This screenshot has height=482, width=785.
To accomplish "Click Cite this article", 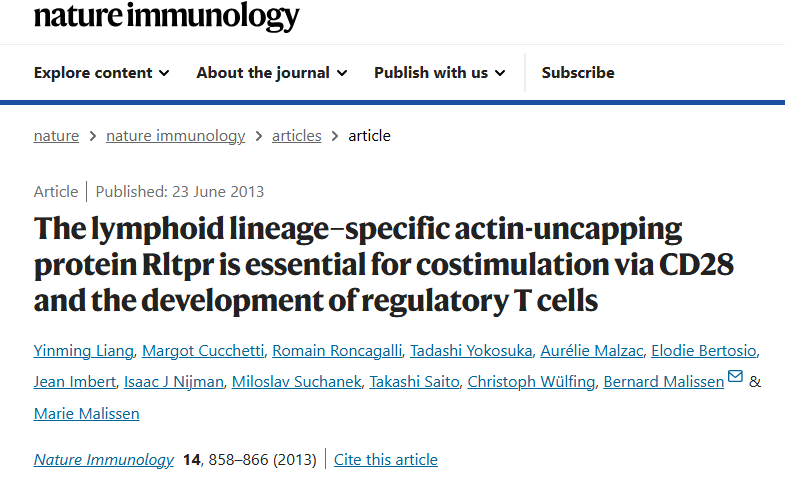I will (x=386, y=460).
